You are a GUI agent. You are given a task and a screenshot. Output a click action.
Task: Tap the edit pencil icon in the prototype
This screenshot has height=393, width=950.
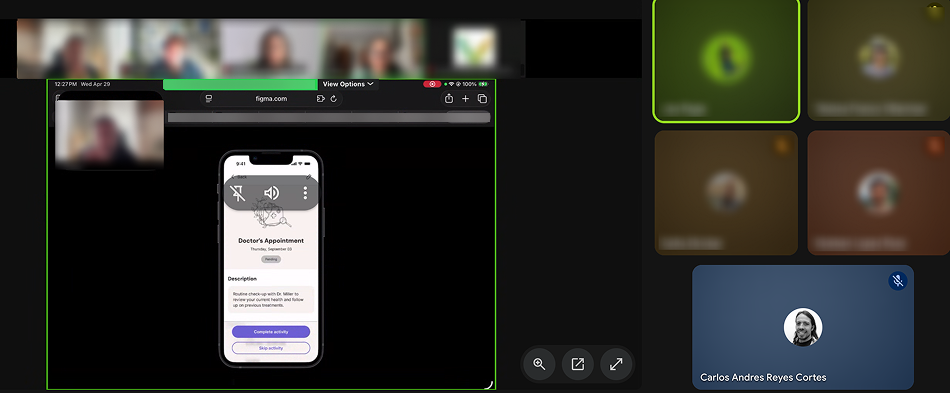pyautogui.click(x=308, y=177)
